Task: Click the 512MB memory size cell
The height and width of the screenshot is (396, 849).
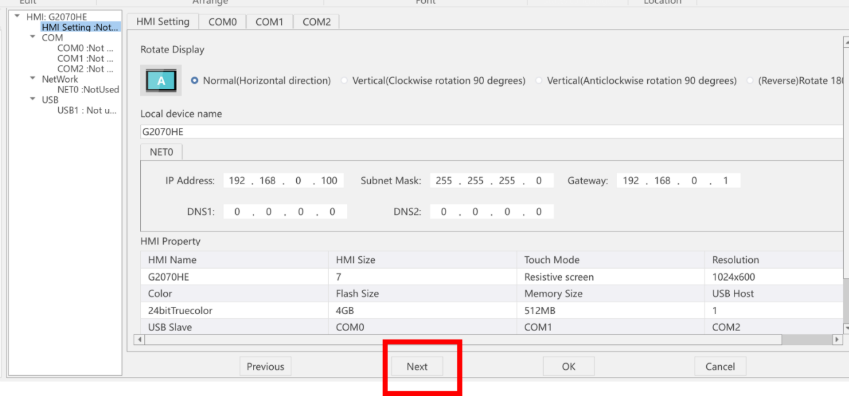Action: pyautogui.click(x=611, y=311)
